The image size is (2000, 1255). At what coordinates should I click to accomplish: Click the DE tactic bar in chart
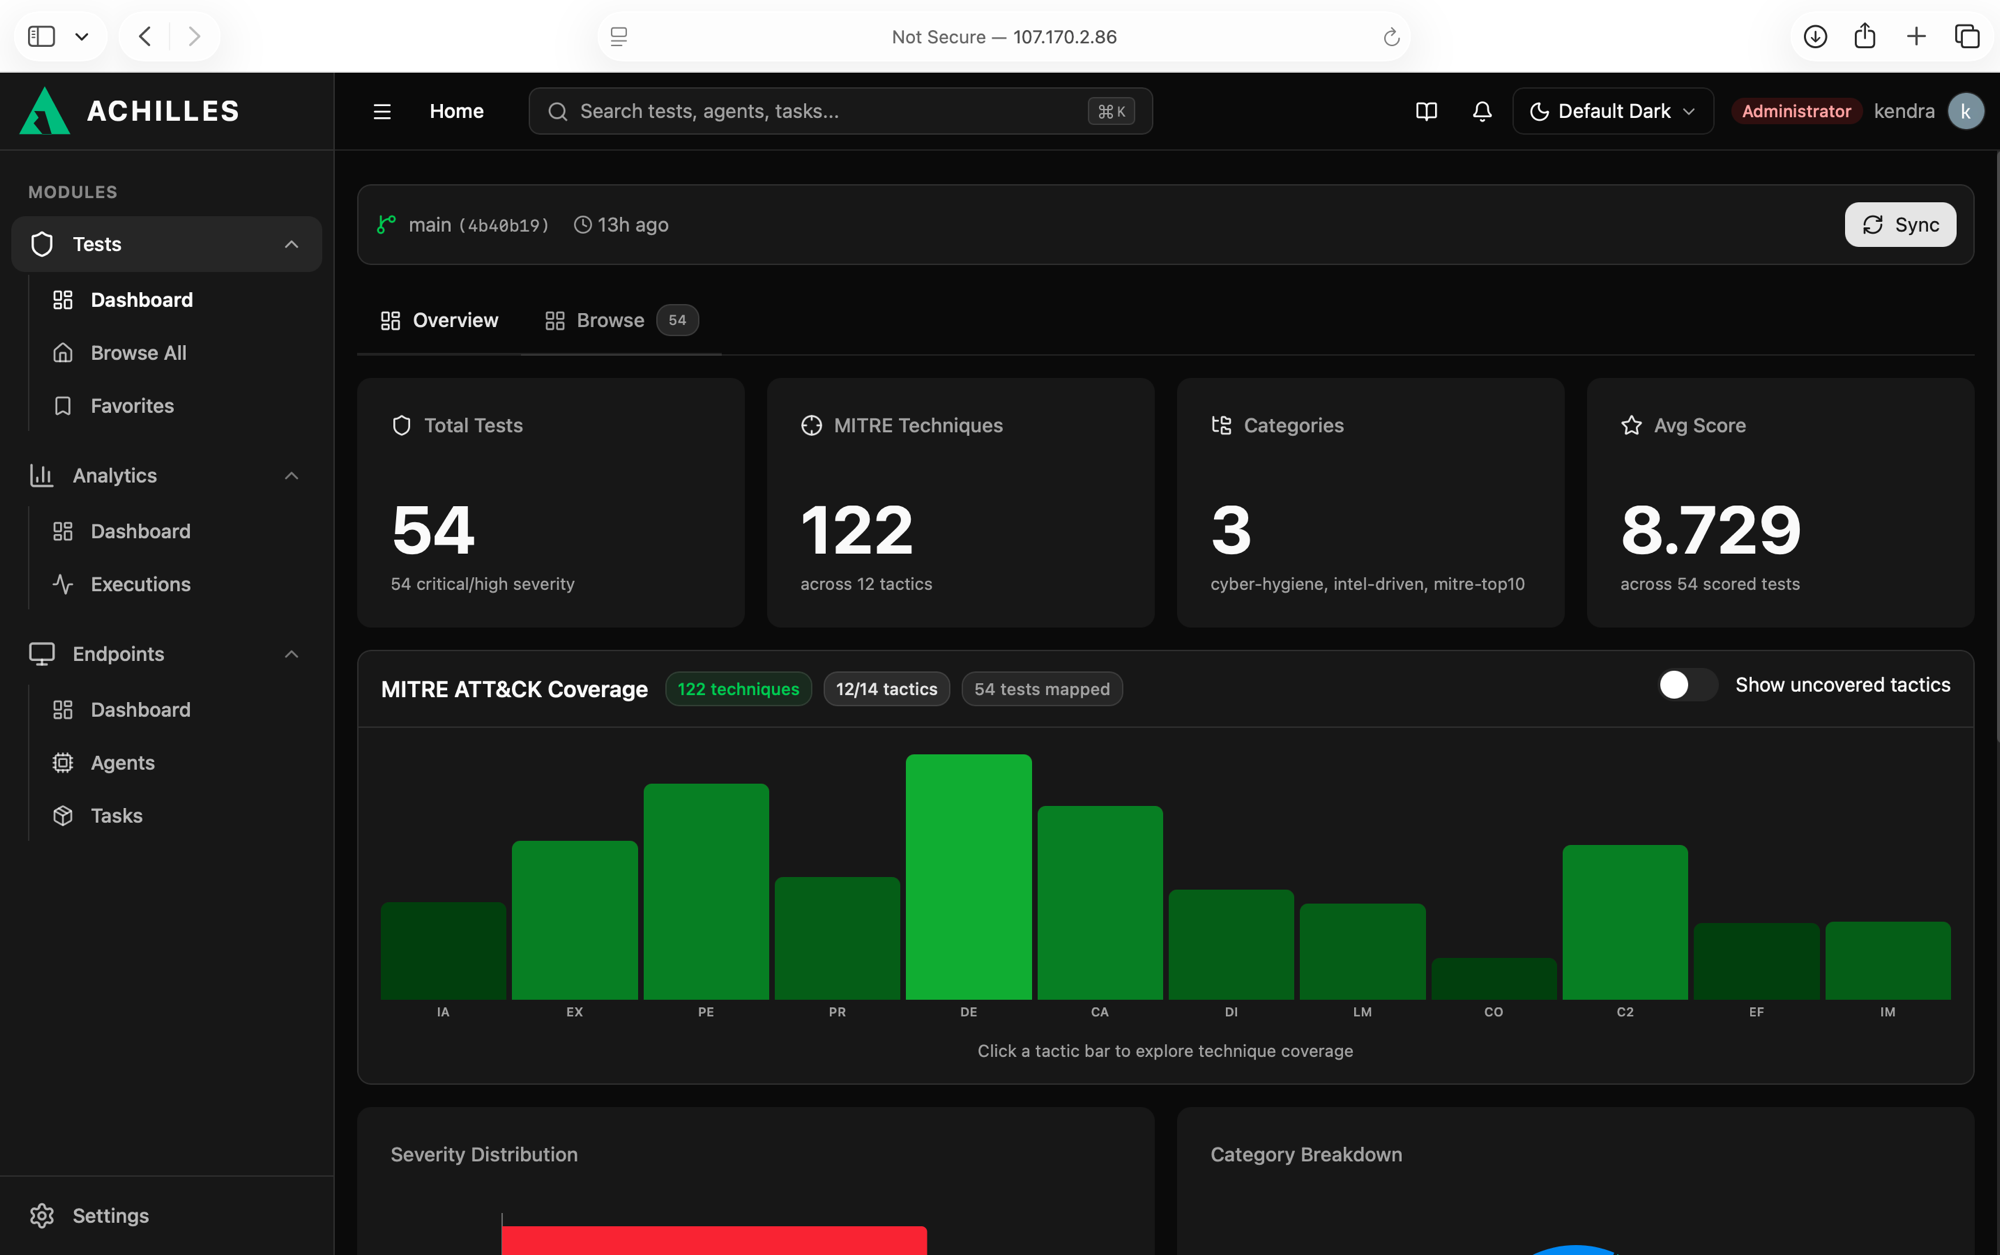coord(968,876)
